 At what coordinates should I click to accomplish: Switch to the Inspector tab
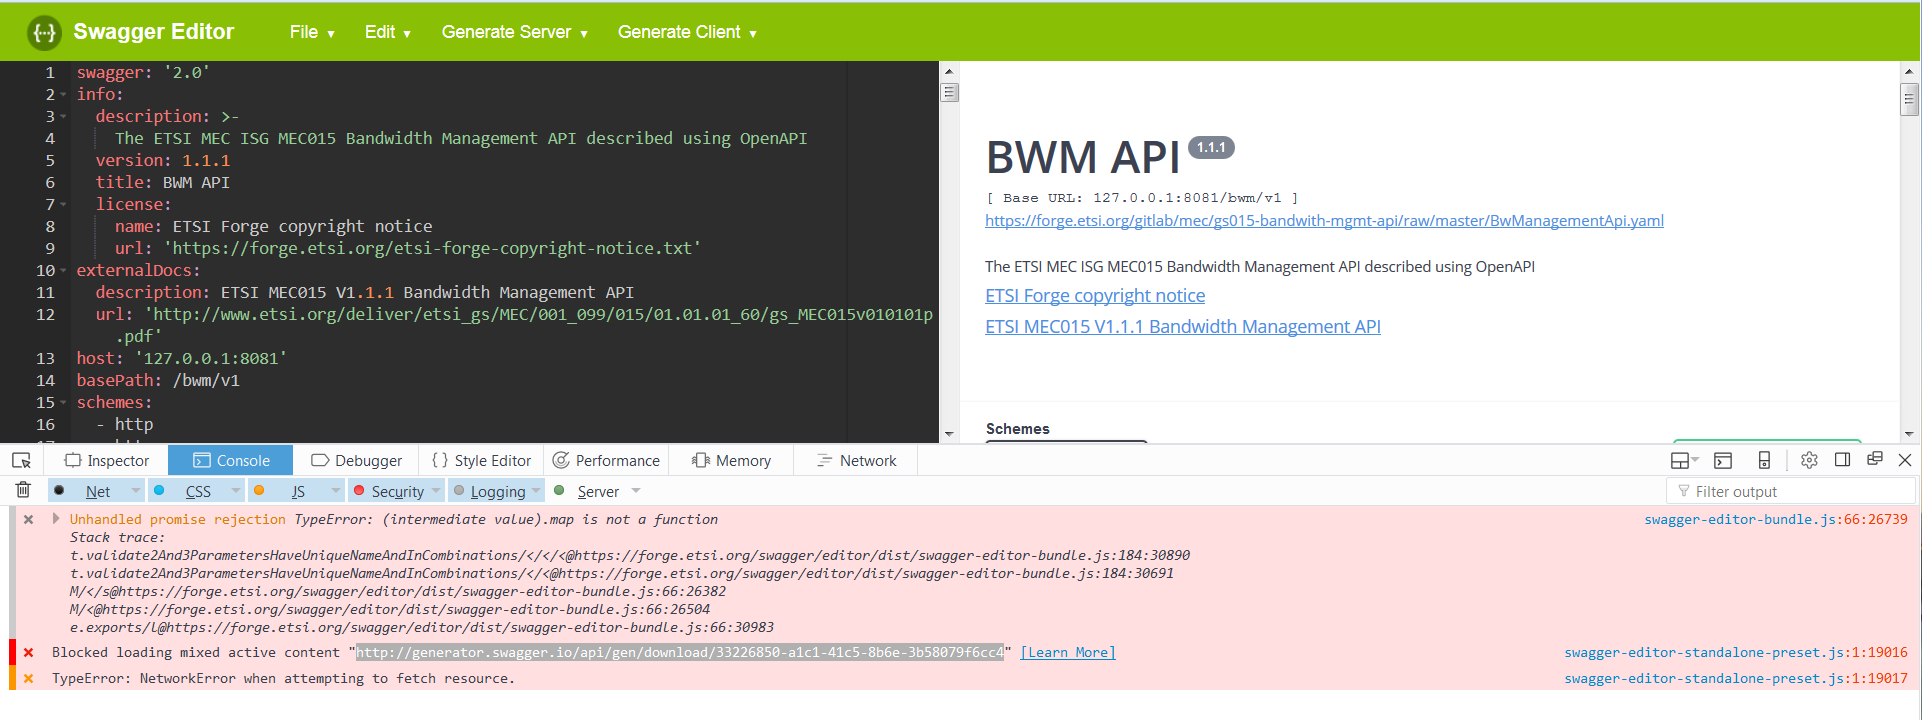(107, 460)
